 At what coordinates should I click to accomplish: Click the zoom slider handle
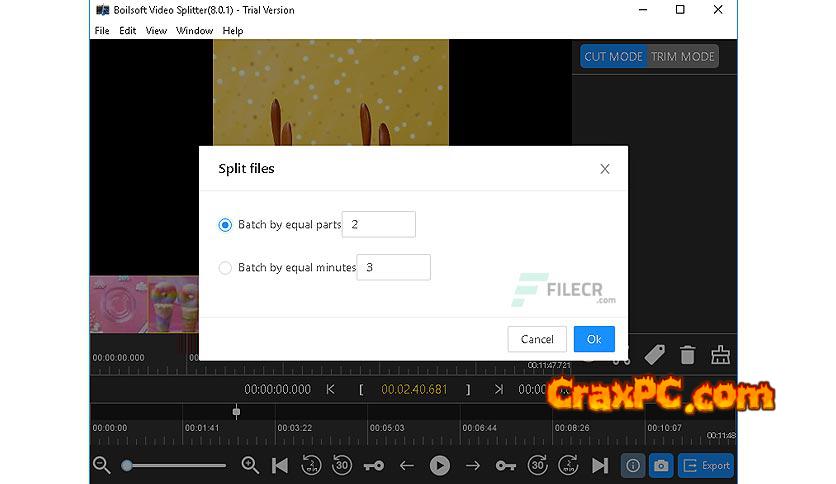click(x=127, y=465)
